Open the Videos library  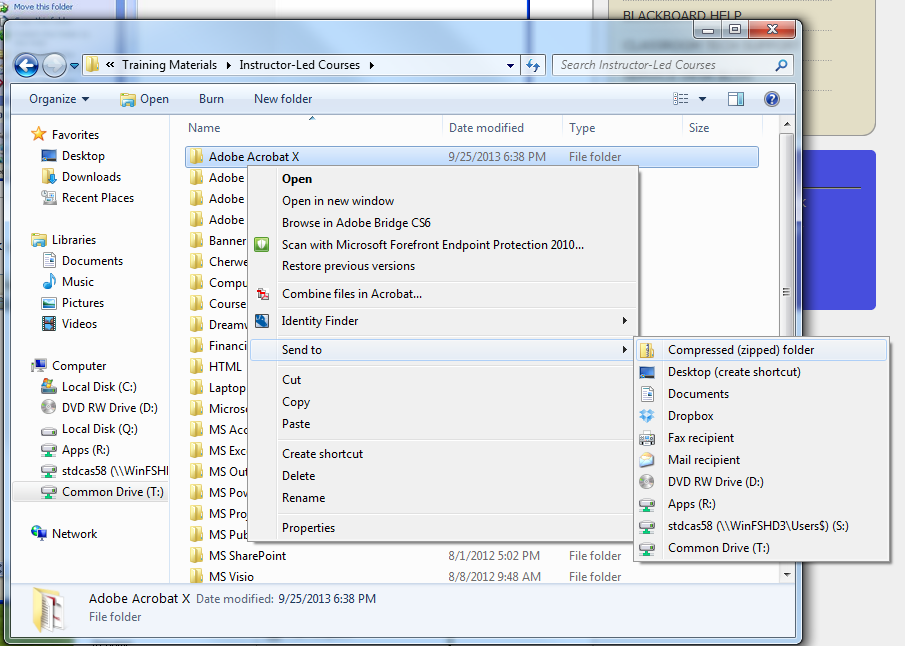coord(79,324)
